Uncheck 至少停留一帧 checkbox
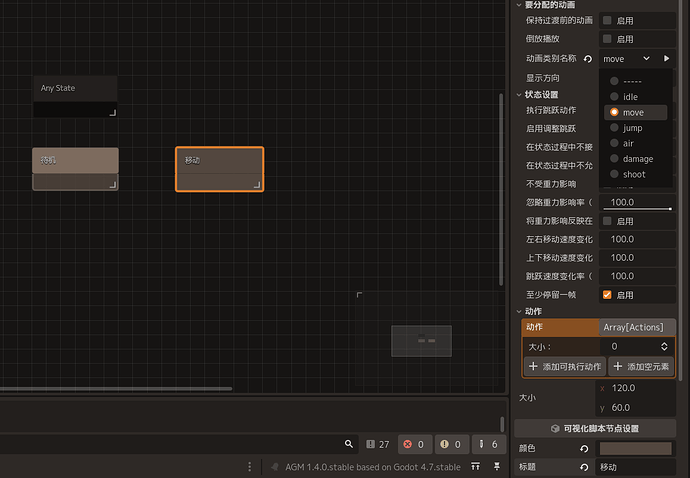690x478 pixels. tap(607, 295)
